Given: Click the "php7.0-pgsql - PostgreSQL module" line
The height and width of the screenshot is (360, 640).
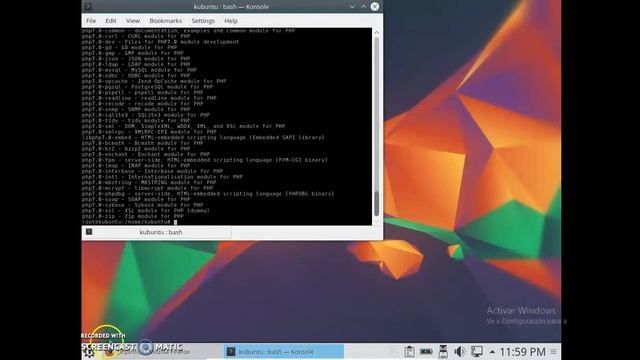Looking at the screenshot, I should point(147,87).
